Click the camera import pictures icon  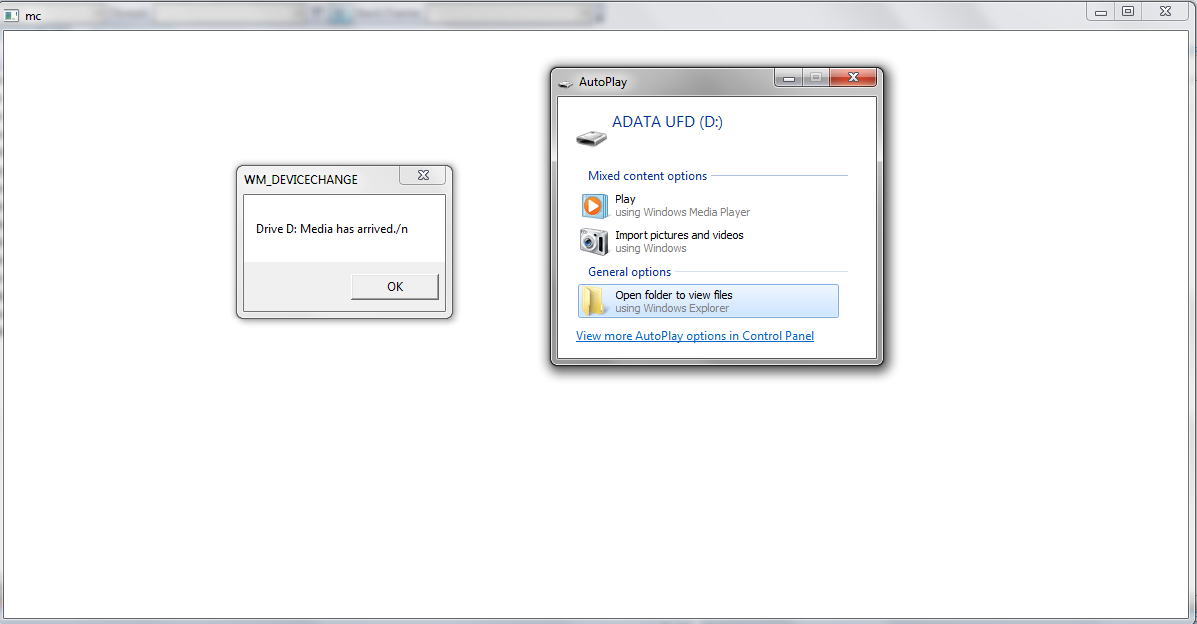click(x=594, y=241)
